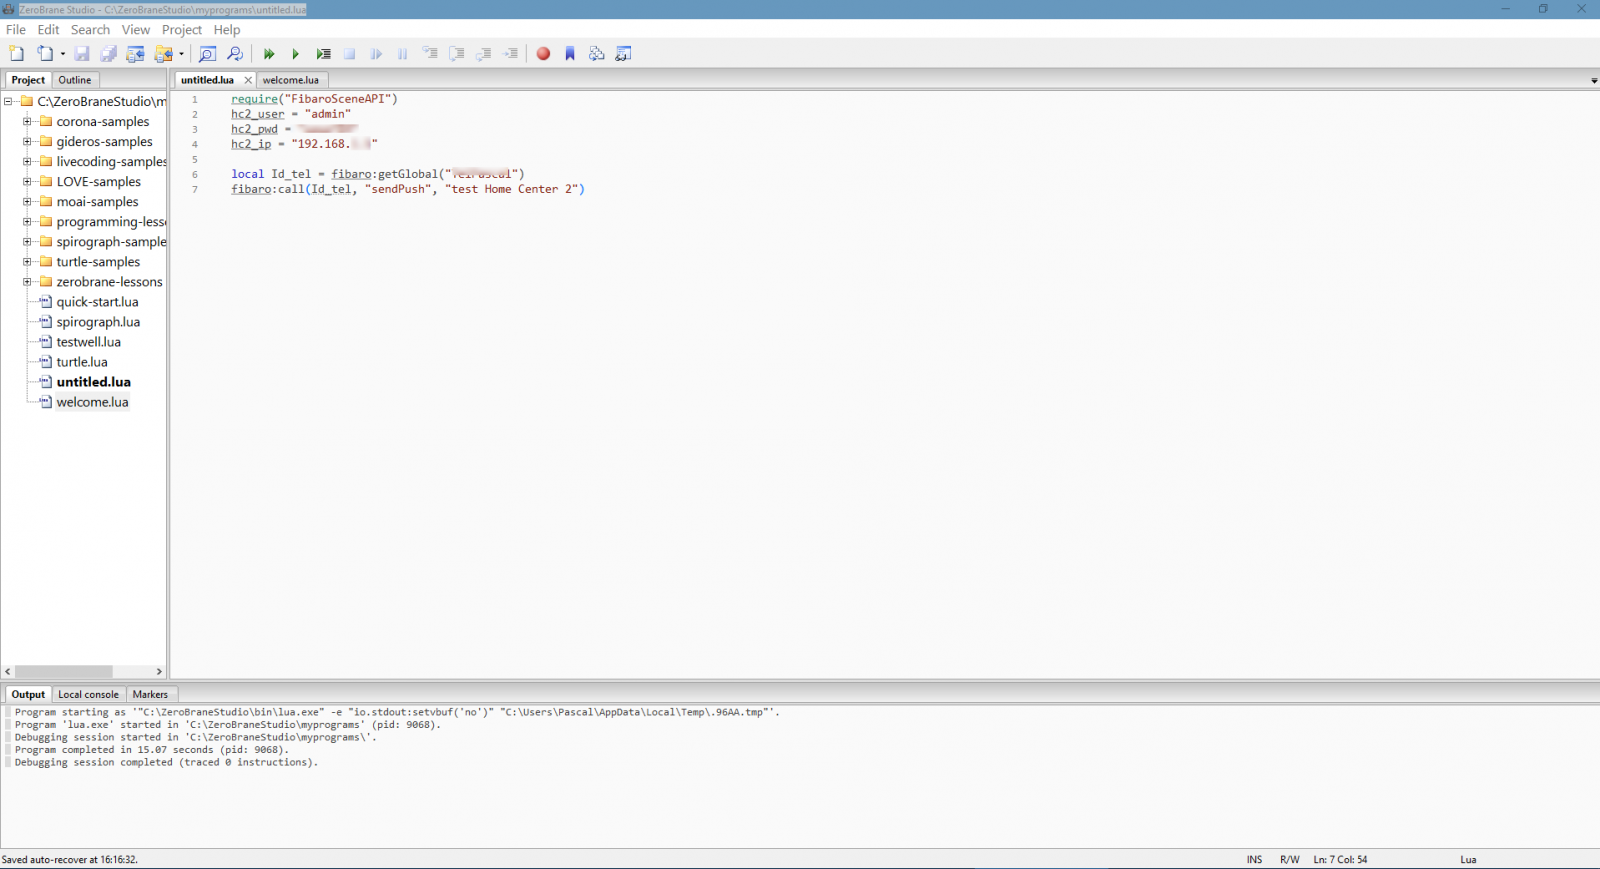Open the Find toolbar icon
Viewport: 1600px width, 869px height.
[x=207, y=54]
